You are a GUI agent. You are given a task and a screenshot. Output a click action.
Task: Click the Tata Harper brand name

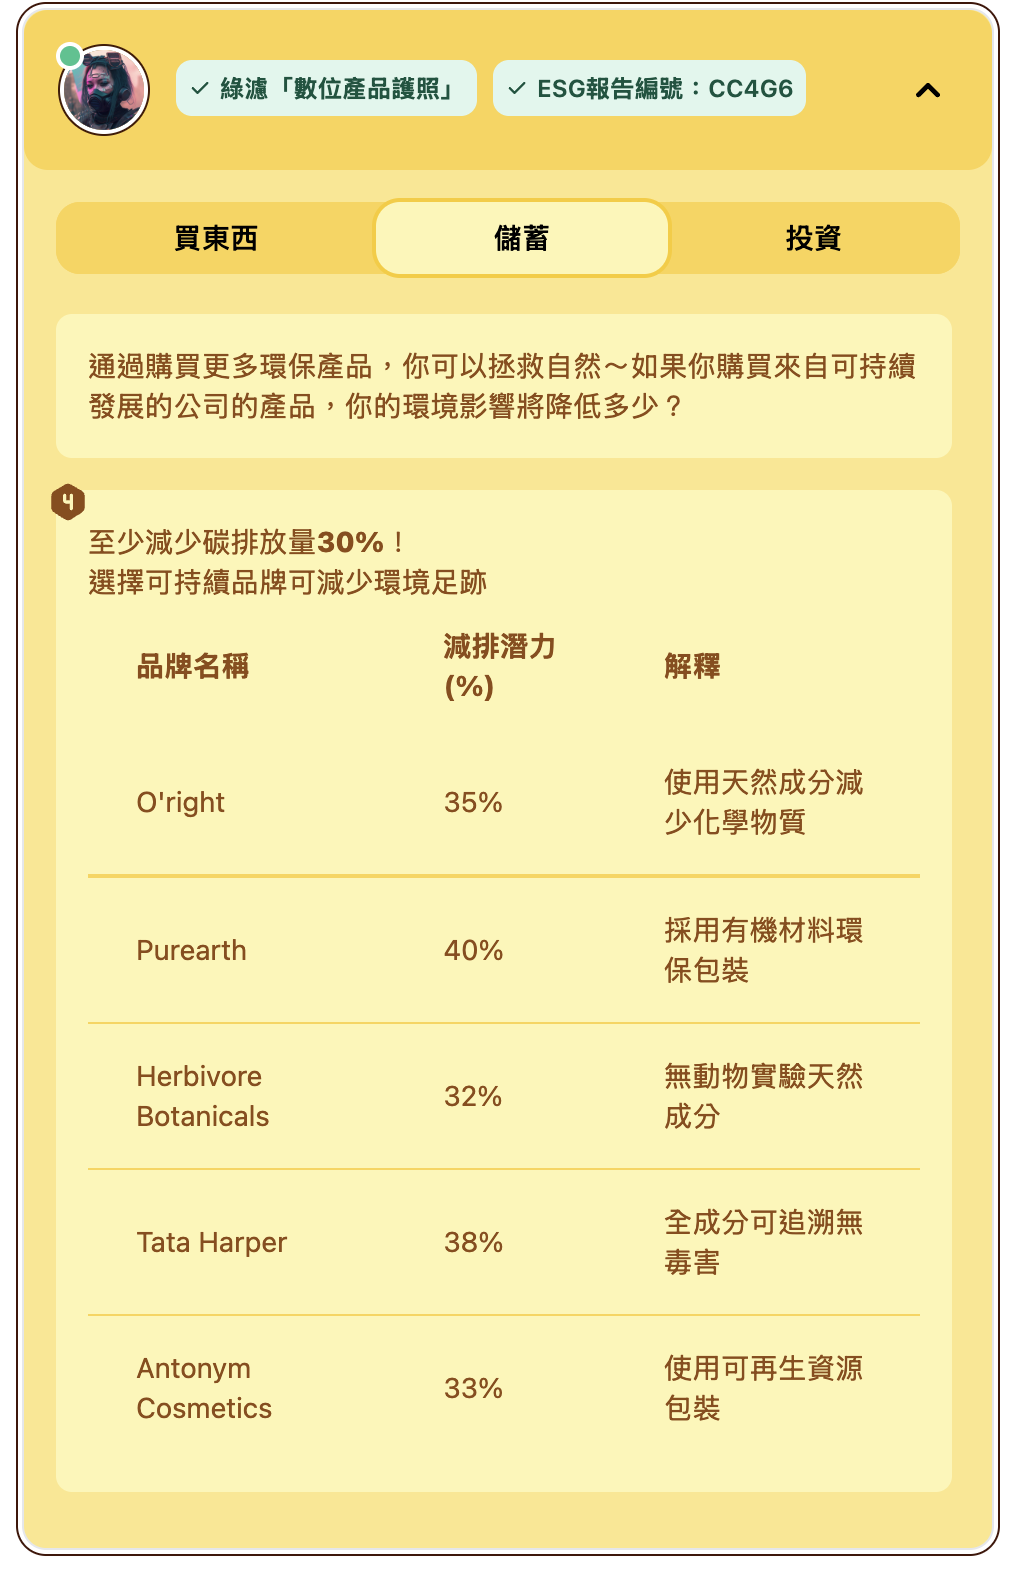tap(211, 1242)
